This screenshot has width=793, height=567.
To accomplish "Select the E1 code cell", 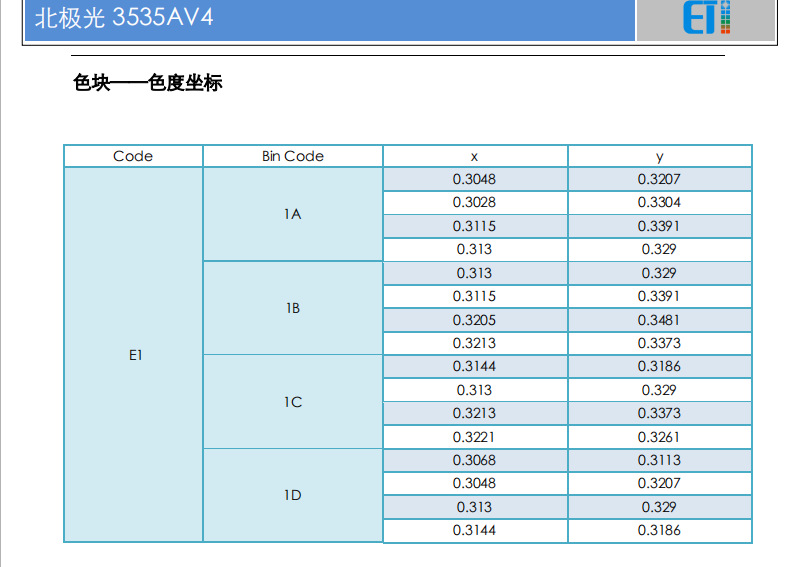I will point(134,355).
